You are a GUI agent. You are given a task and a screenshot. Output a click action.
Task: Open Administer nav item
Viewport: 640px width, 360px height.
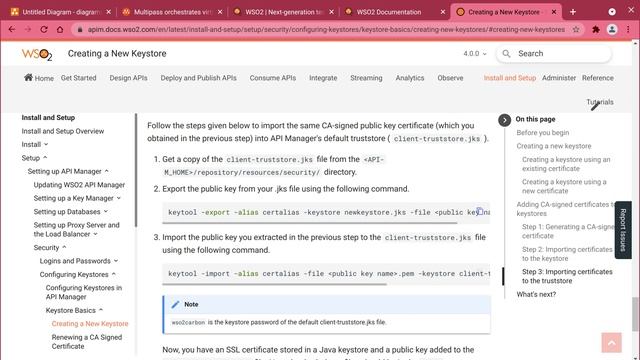click(x=559, y=78)
